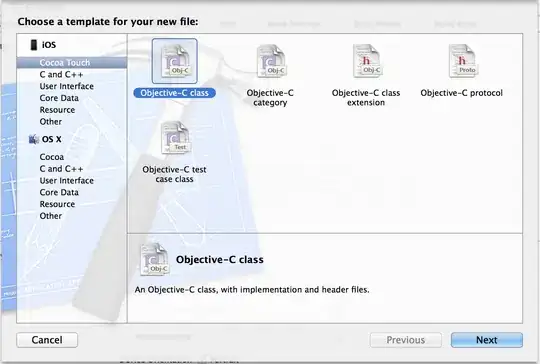Select Other under iOS
The image size is (540, 364).
pyautogui.click(x=51, y=122)
